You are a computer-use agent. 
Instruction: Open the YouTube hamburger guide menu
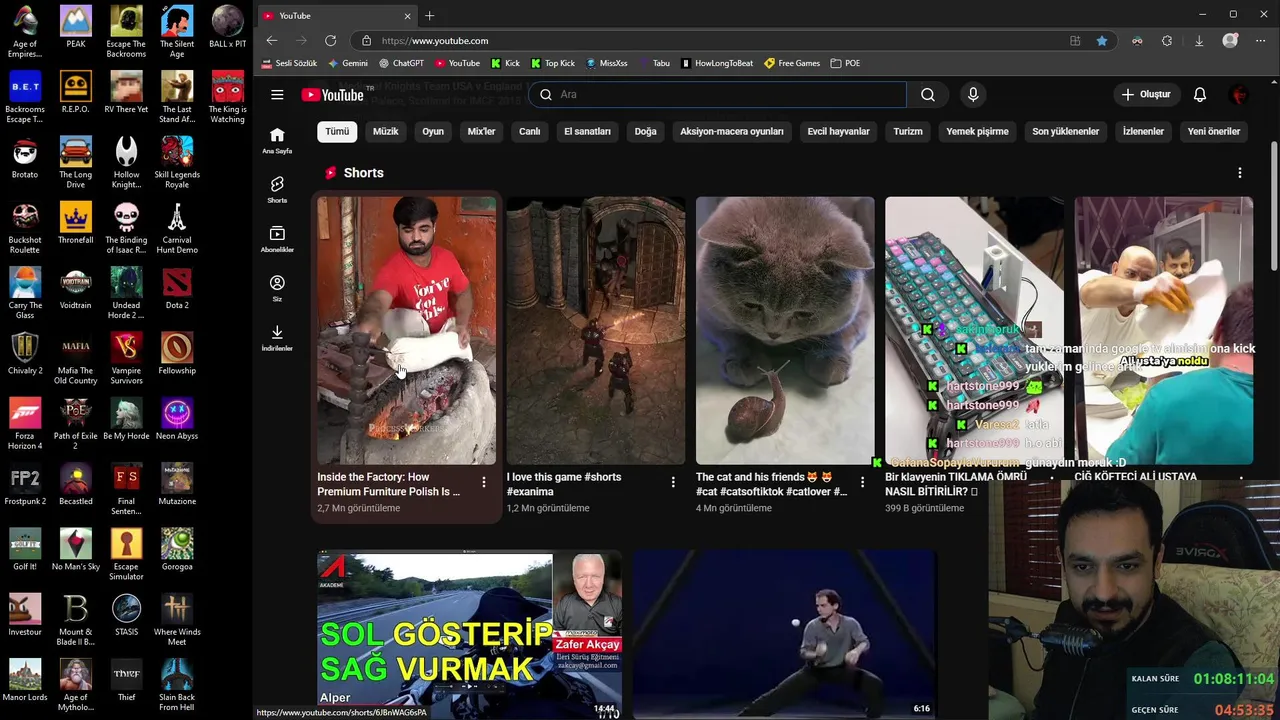(277, 95)
